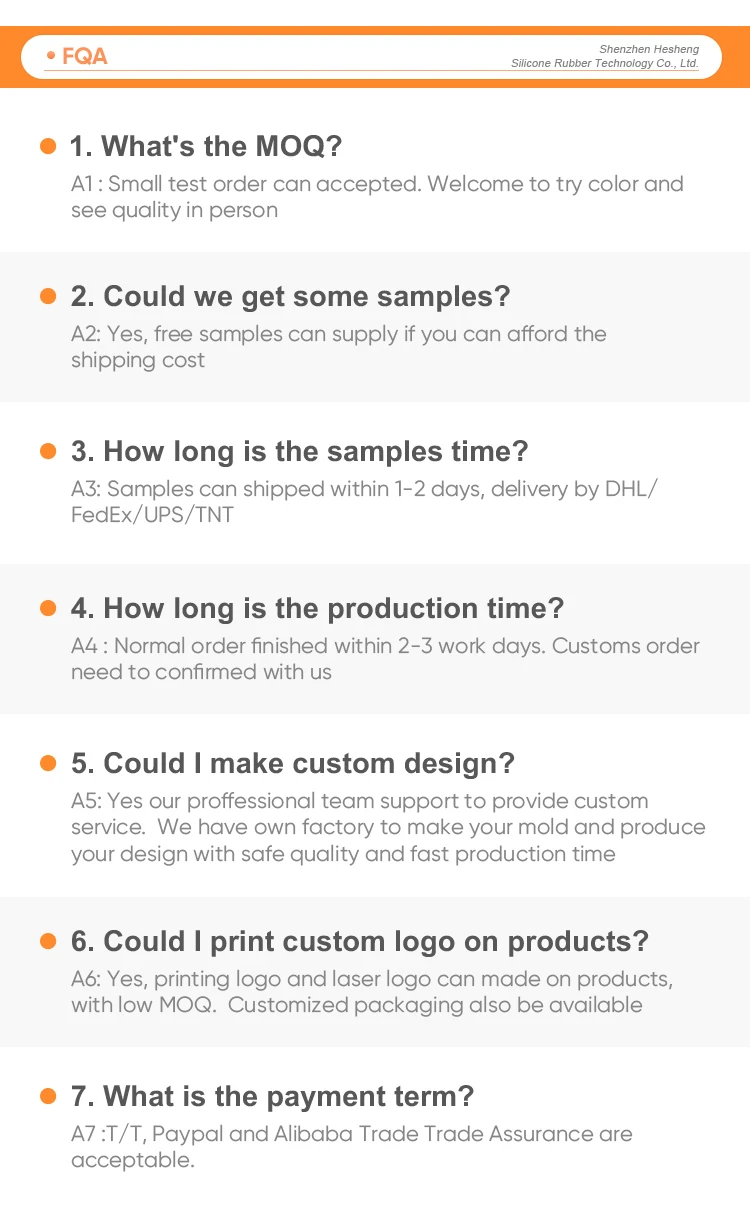The width and height of the screenshot is (750, 1221).
Task: Click the small orange dot before FQA
Action: point(51,57)
